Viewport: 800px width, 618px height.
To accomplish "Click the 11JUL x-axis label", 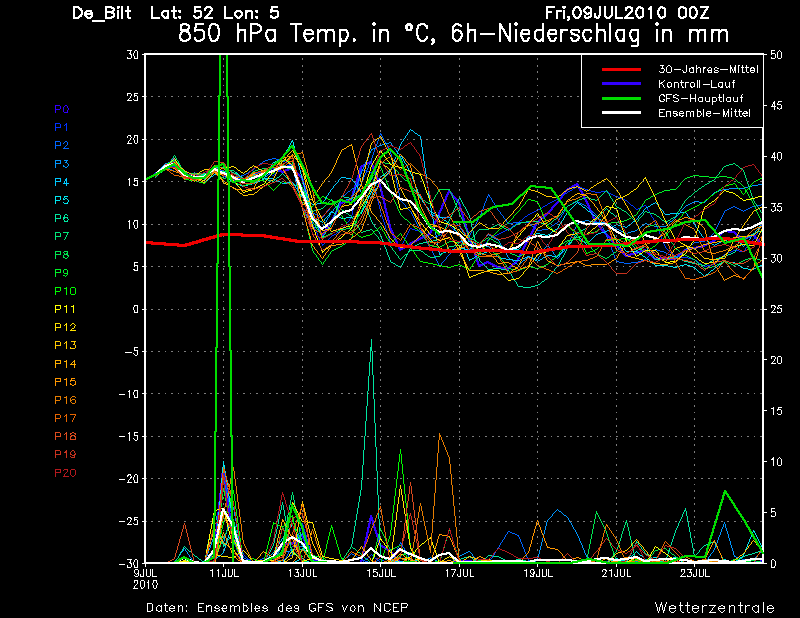I will pyautogui.click(x=224, y=574).
